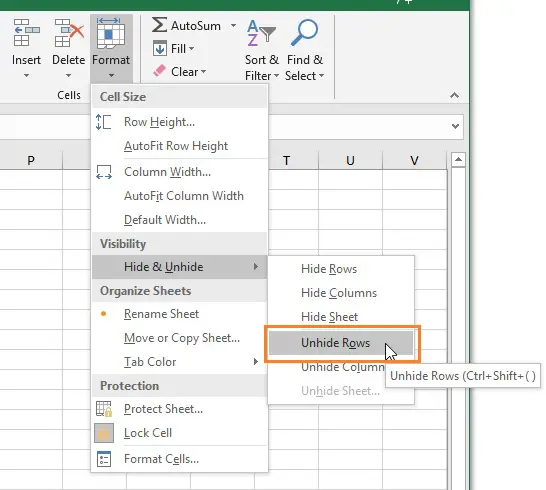
Task: Select the column P header
Action: pos(31,161)
